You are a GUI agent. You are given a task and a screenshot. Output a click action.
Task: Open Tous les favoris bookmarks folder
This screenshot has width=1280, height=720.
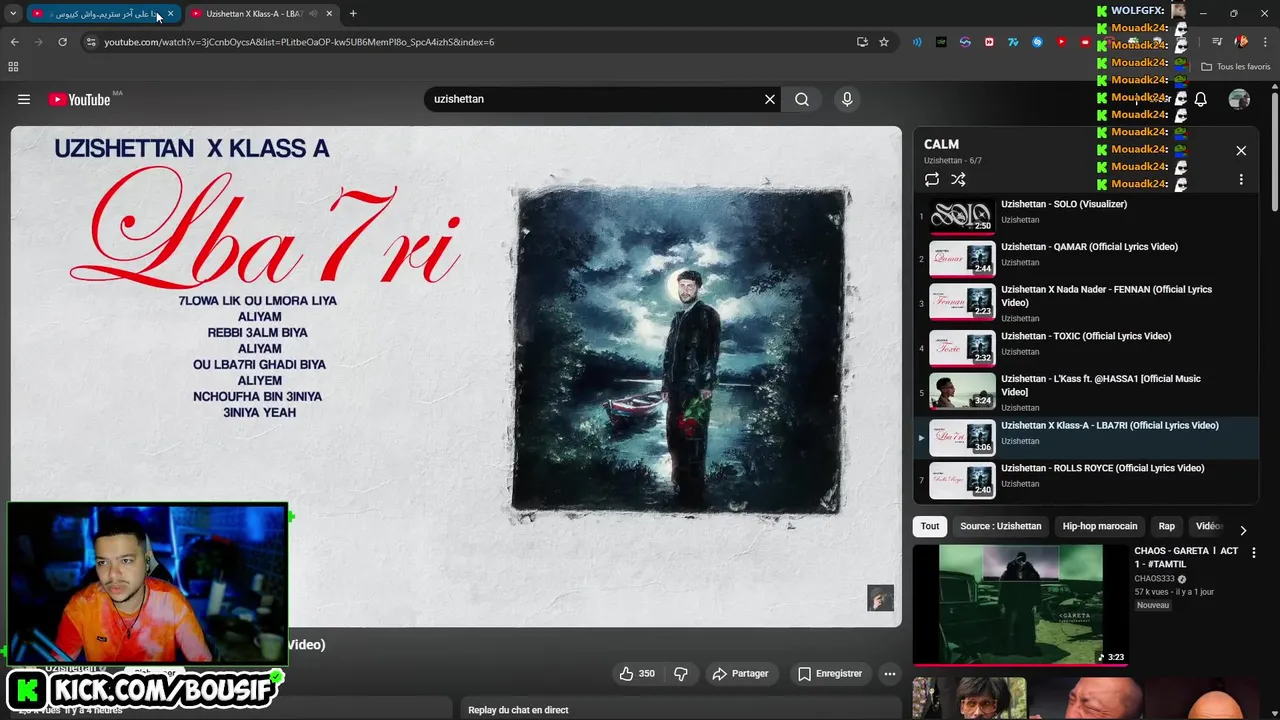pyautogui.click(x=1236, y=67)
